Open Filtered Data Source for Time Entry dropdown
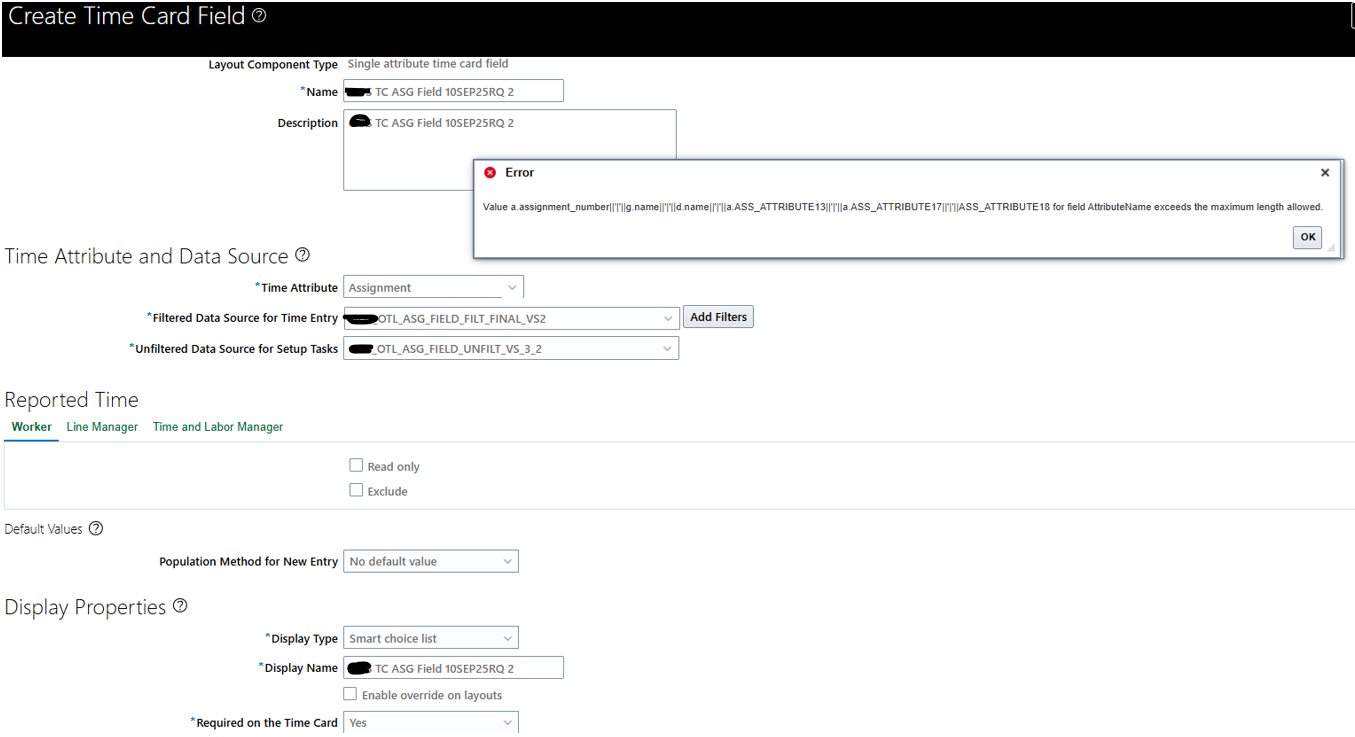Viewport: 1355px width, 737px height. [x=511, y=318]
